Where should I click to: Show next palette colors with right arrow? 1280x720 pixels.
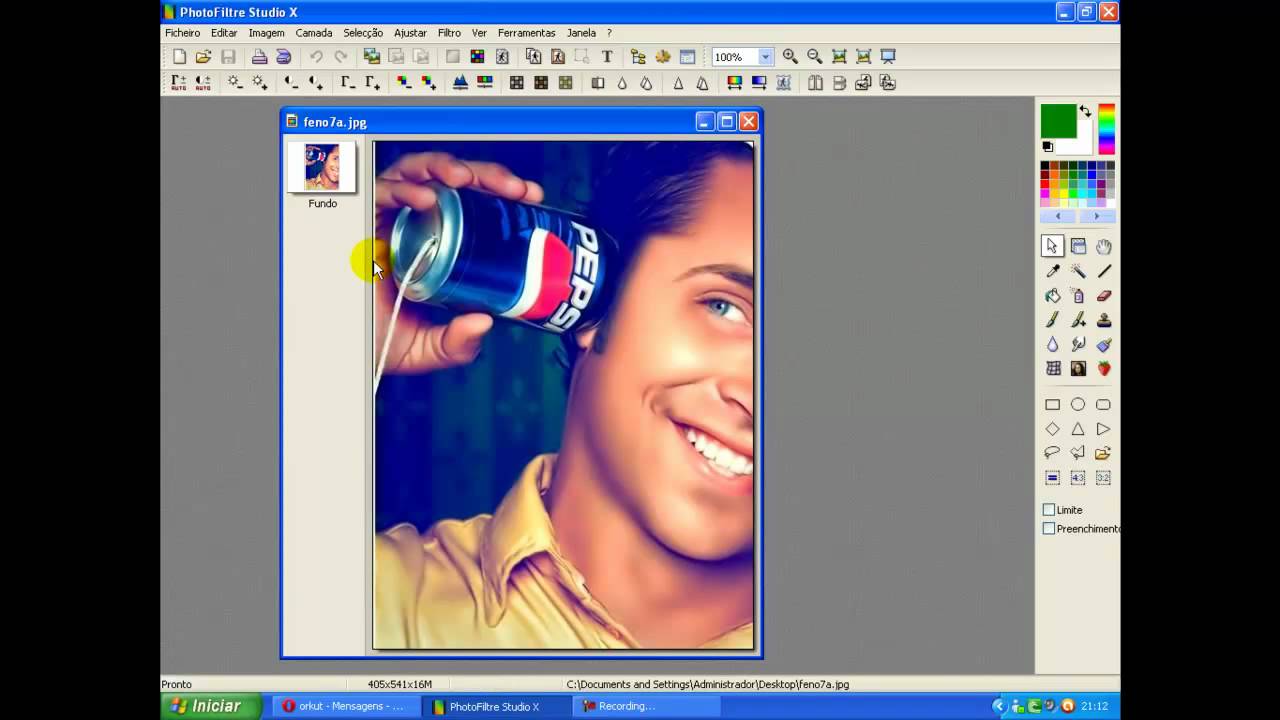click(1096, 216)
